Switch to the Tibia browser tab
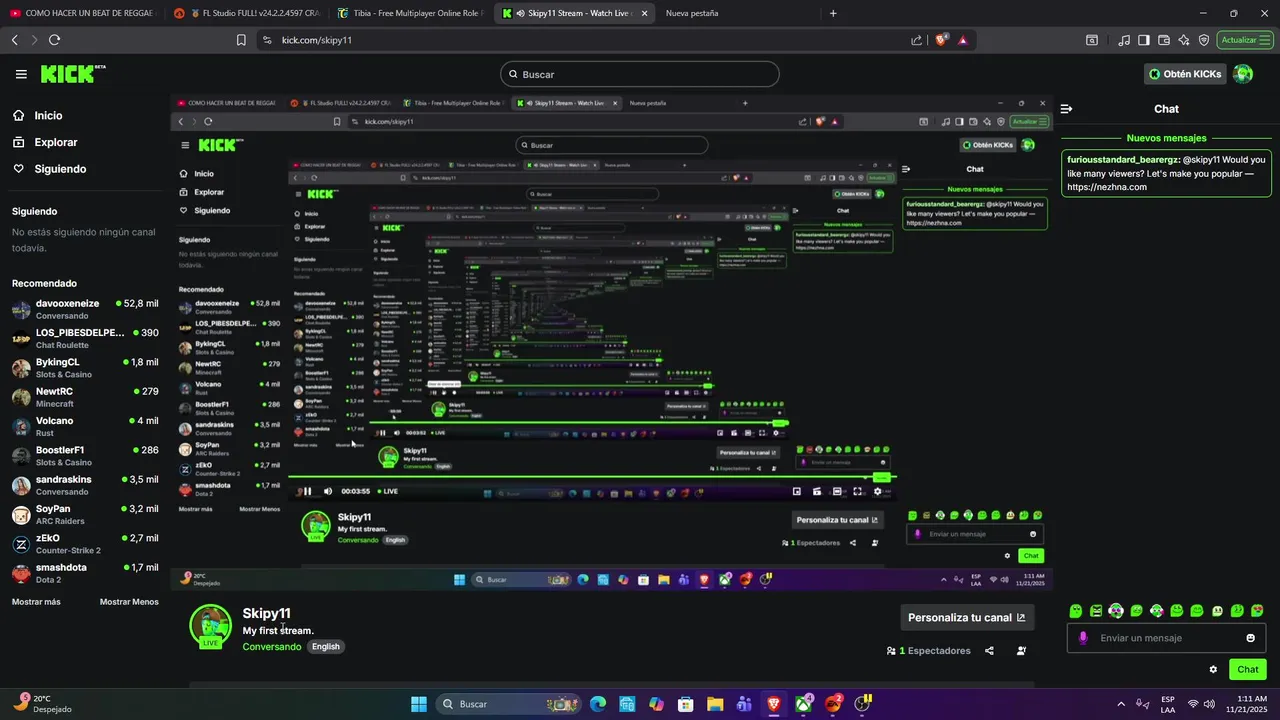This screenshot has height=720, width=1280. 410,13
